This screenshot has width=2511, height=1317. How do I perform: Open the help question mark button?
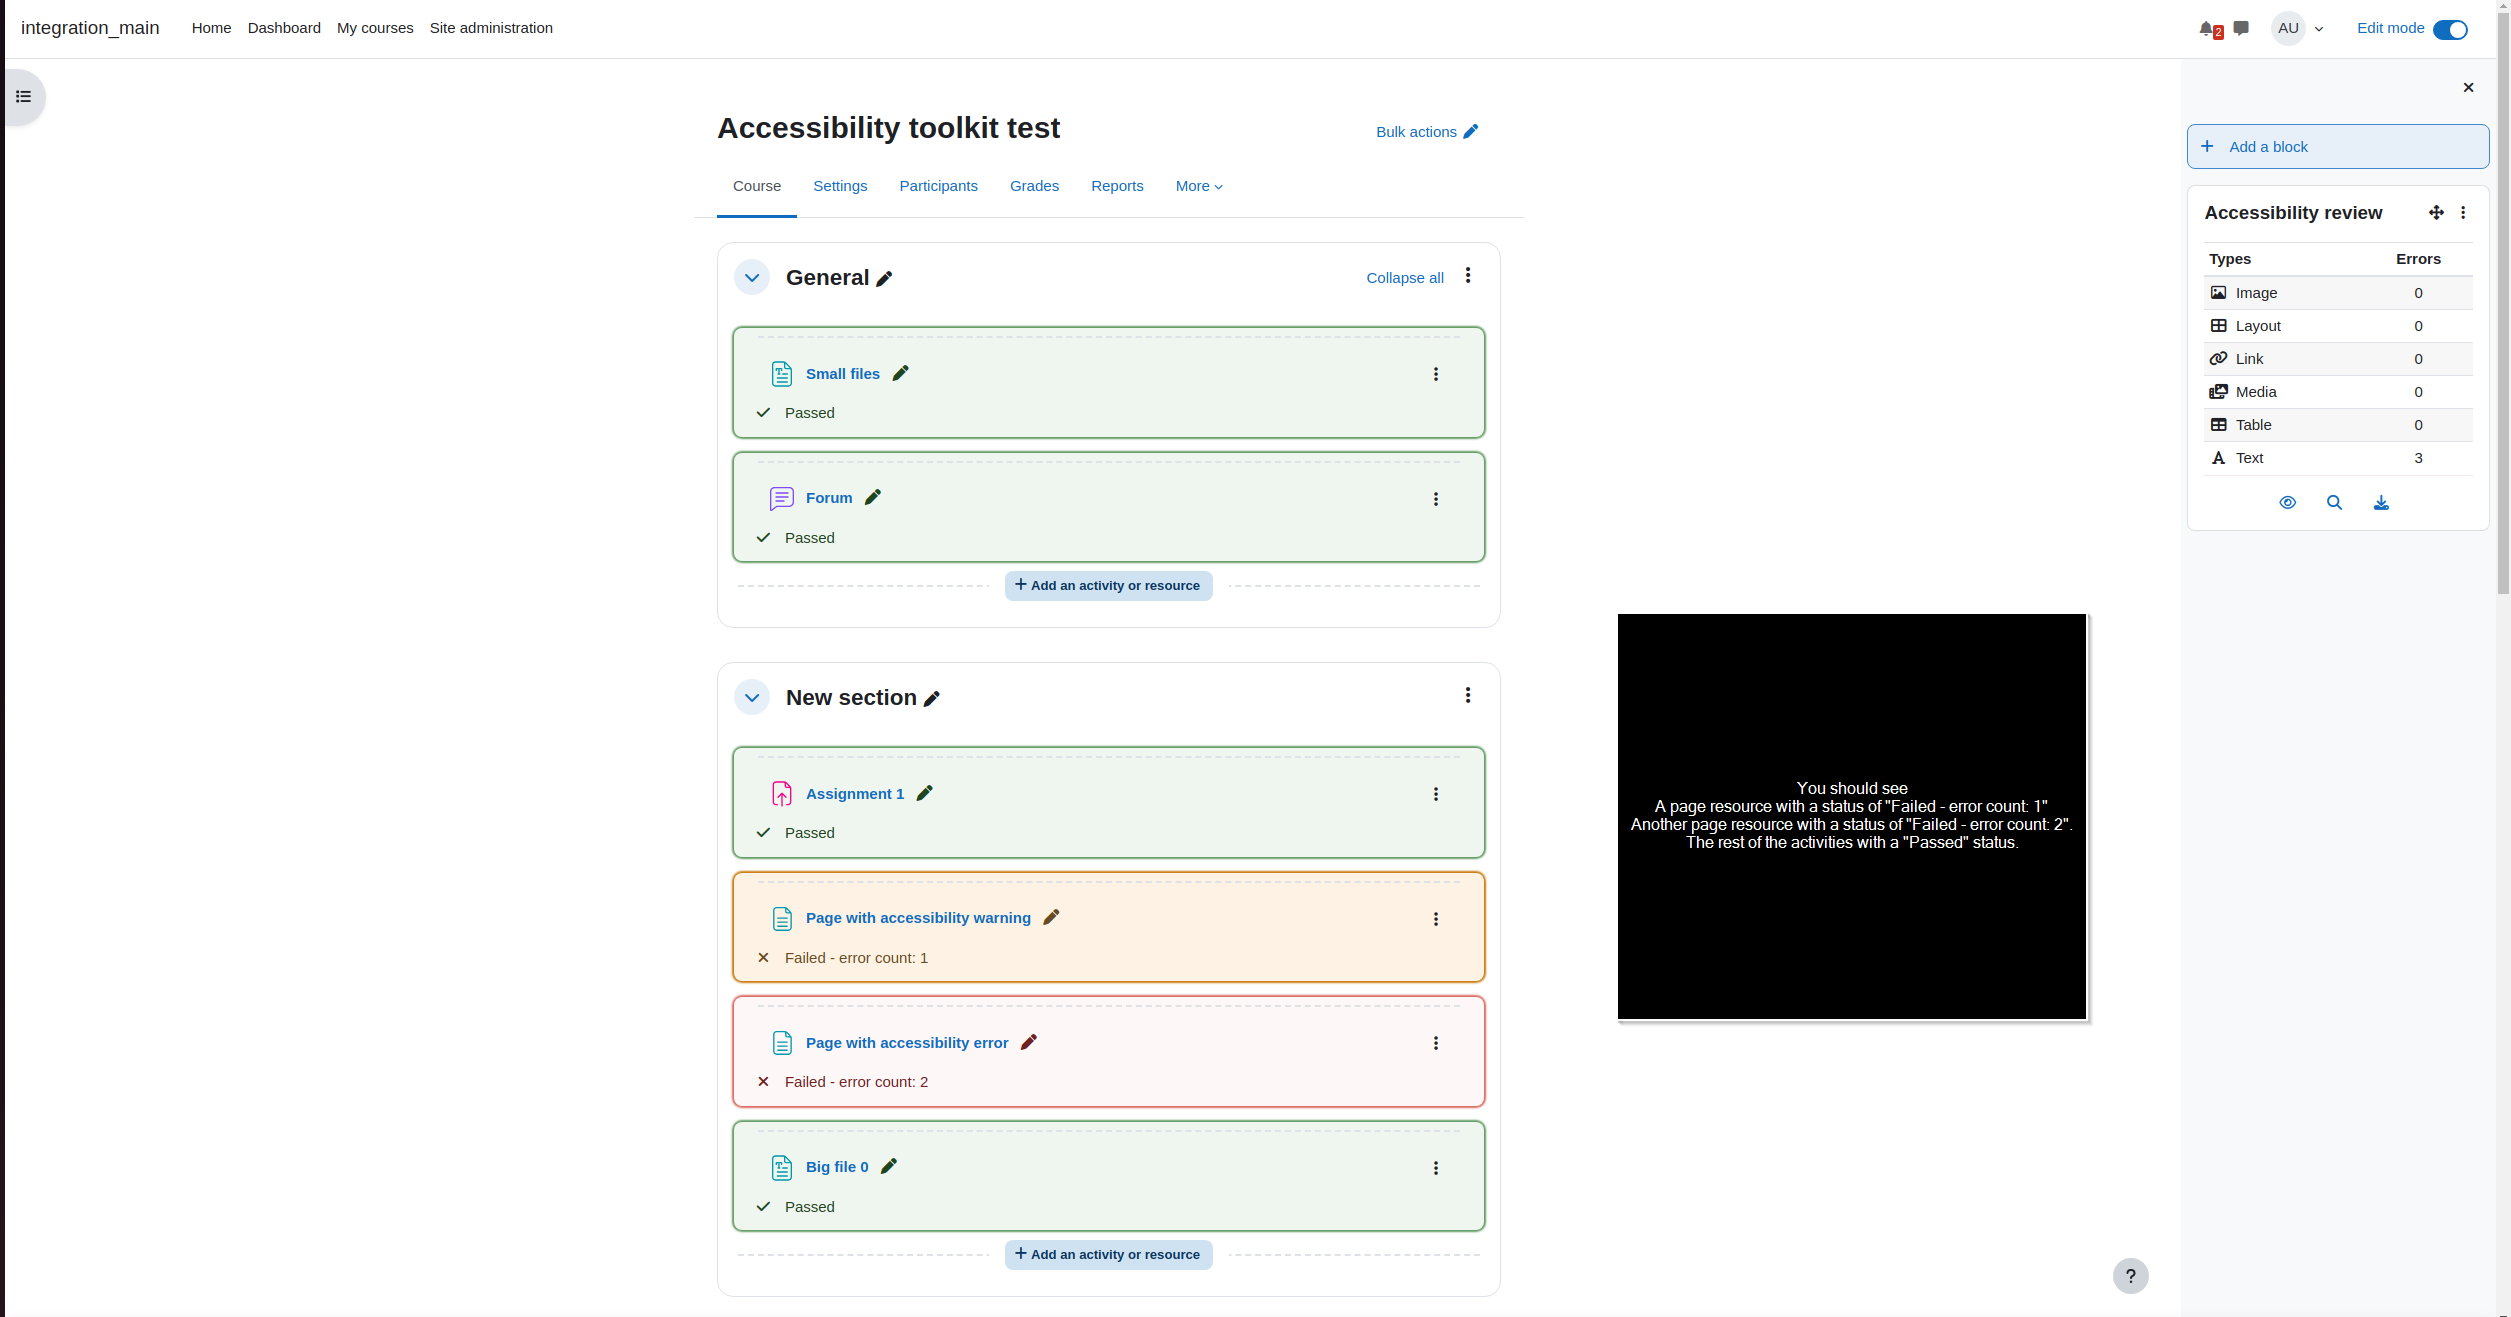[2131, 1276]
